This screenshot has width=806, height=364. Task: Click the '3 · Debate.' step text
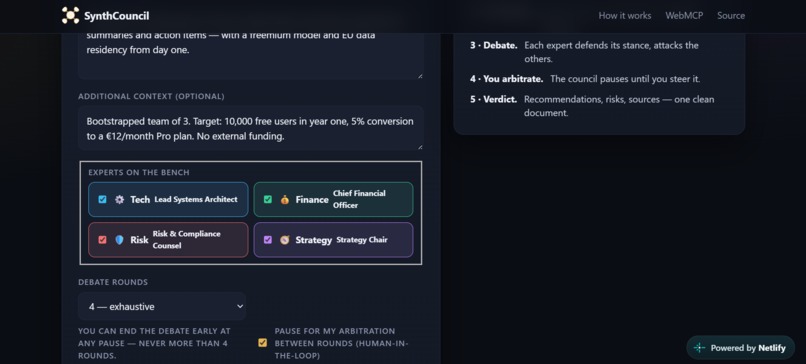point(493,45)
